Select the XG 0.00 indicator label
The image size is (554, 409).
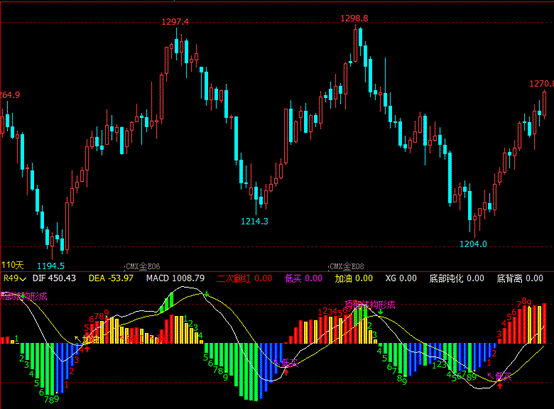(401, 278)
